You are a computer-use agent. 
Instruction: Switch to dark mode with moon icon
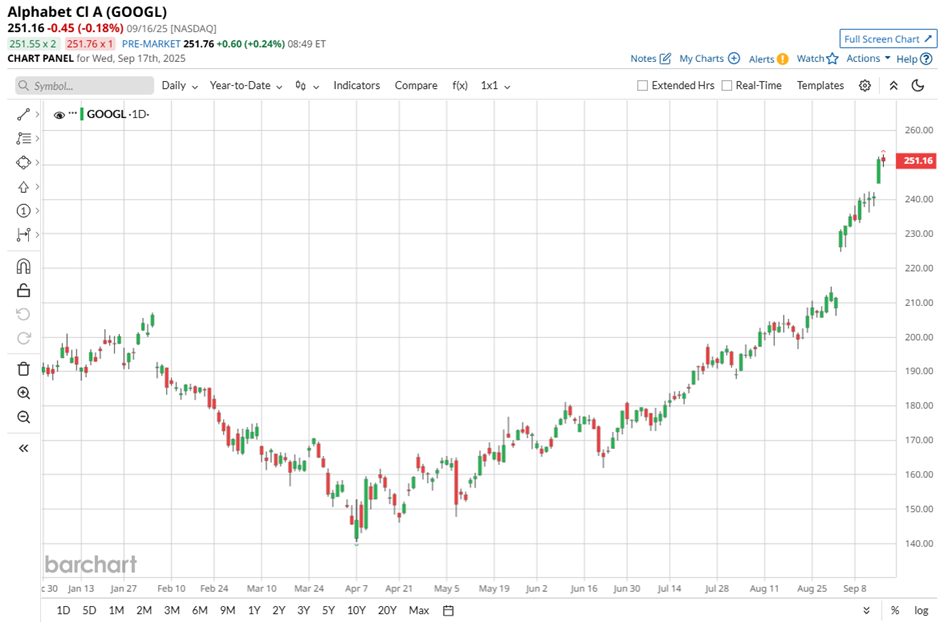(918, 86)
